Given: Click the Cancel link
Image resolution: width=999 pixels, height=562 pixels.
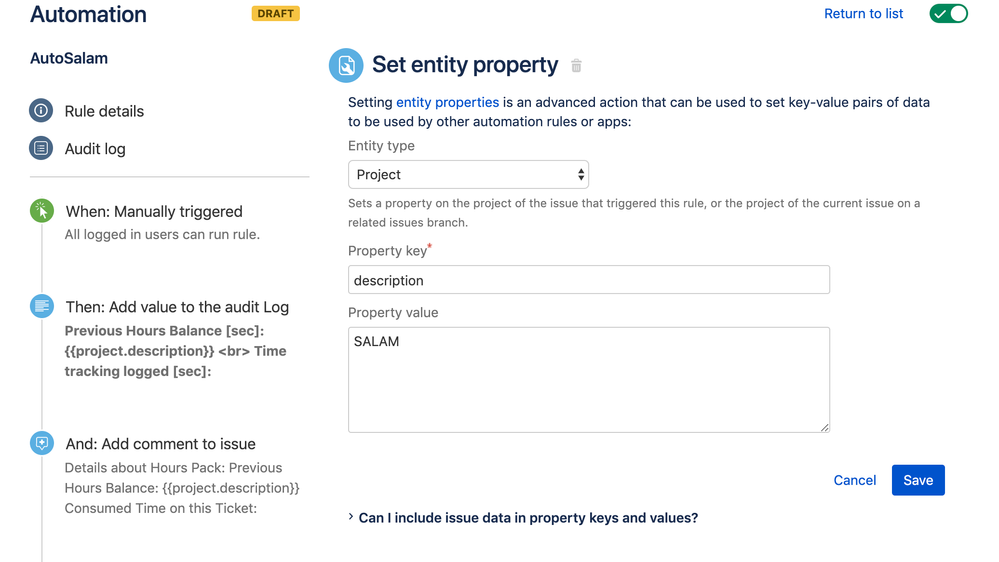Looking at the screenshot, I should pyautogui.click(x=854, y=480).
